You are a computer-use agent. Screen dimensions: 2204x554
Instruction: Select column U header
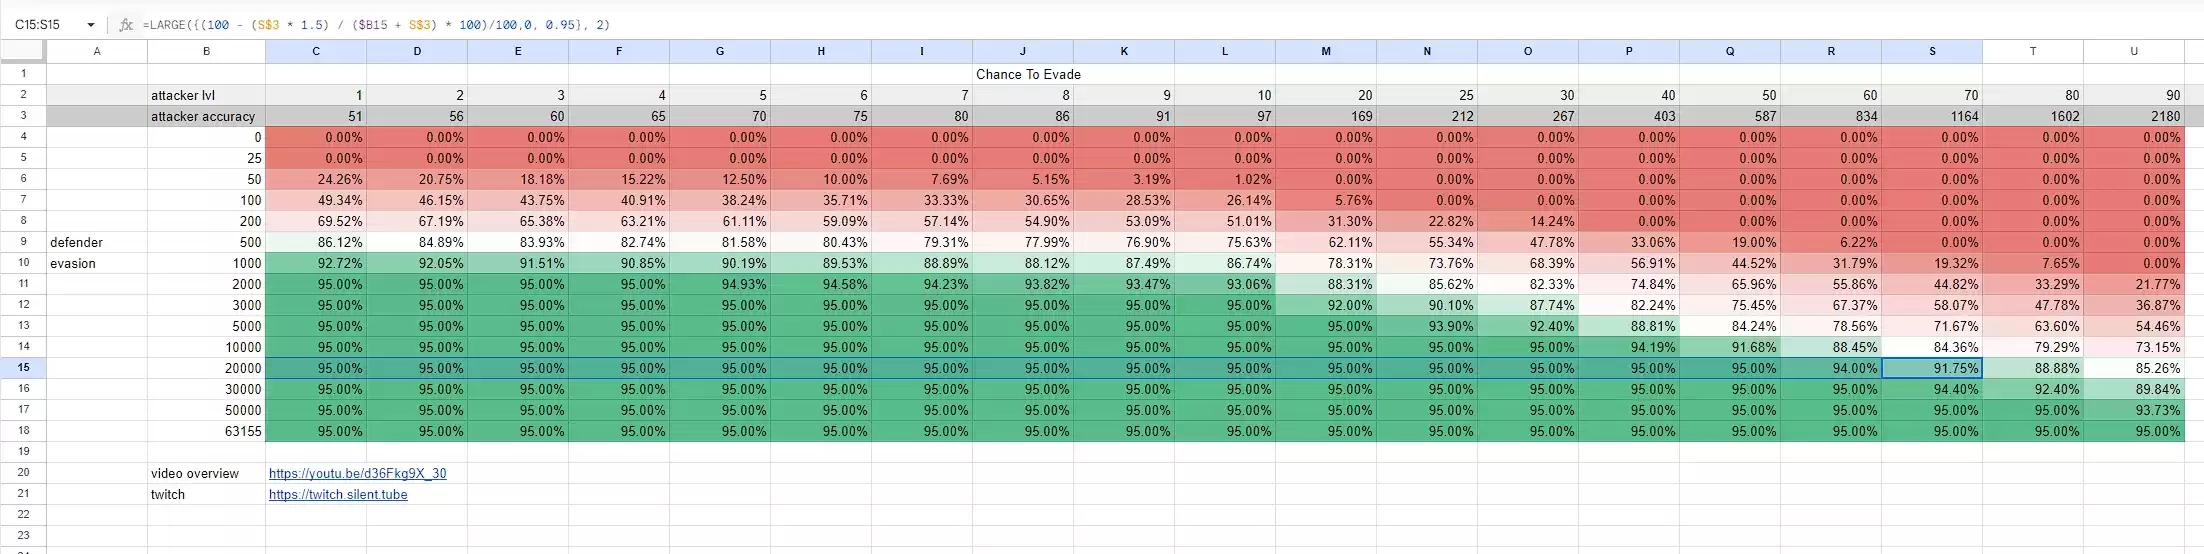2133,51
